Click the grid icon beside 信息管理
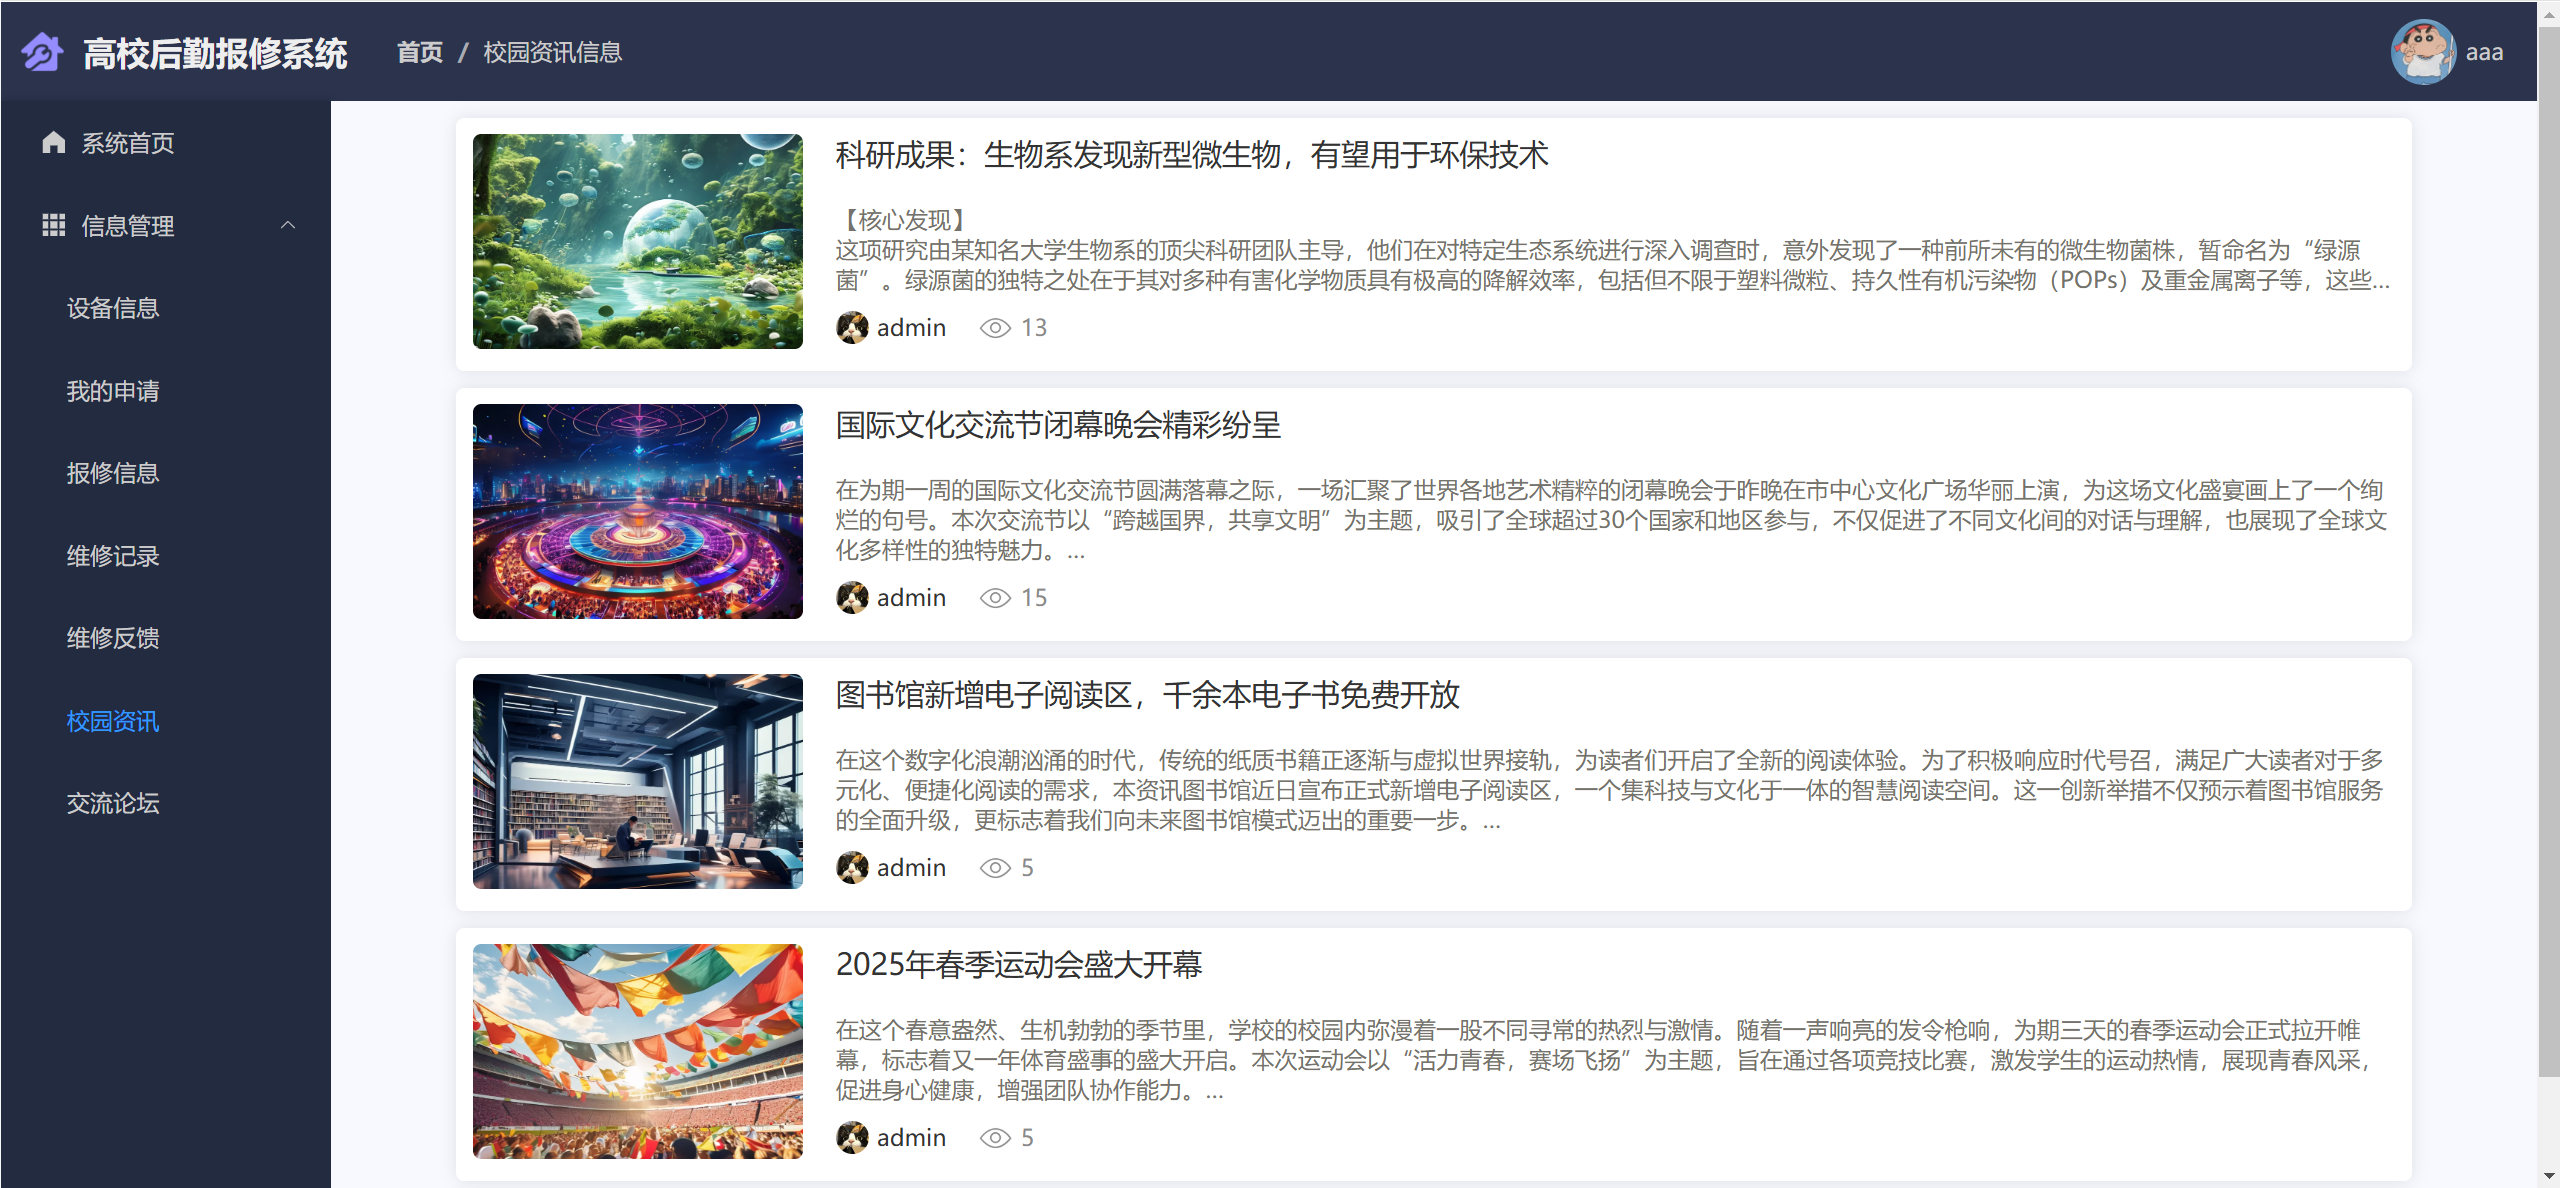The height and width of the screenshot is (1188, 2560). [54, 225]
